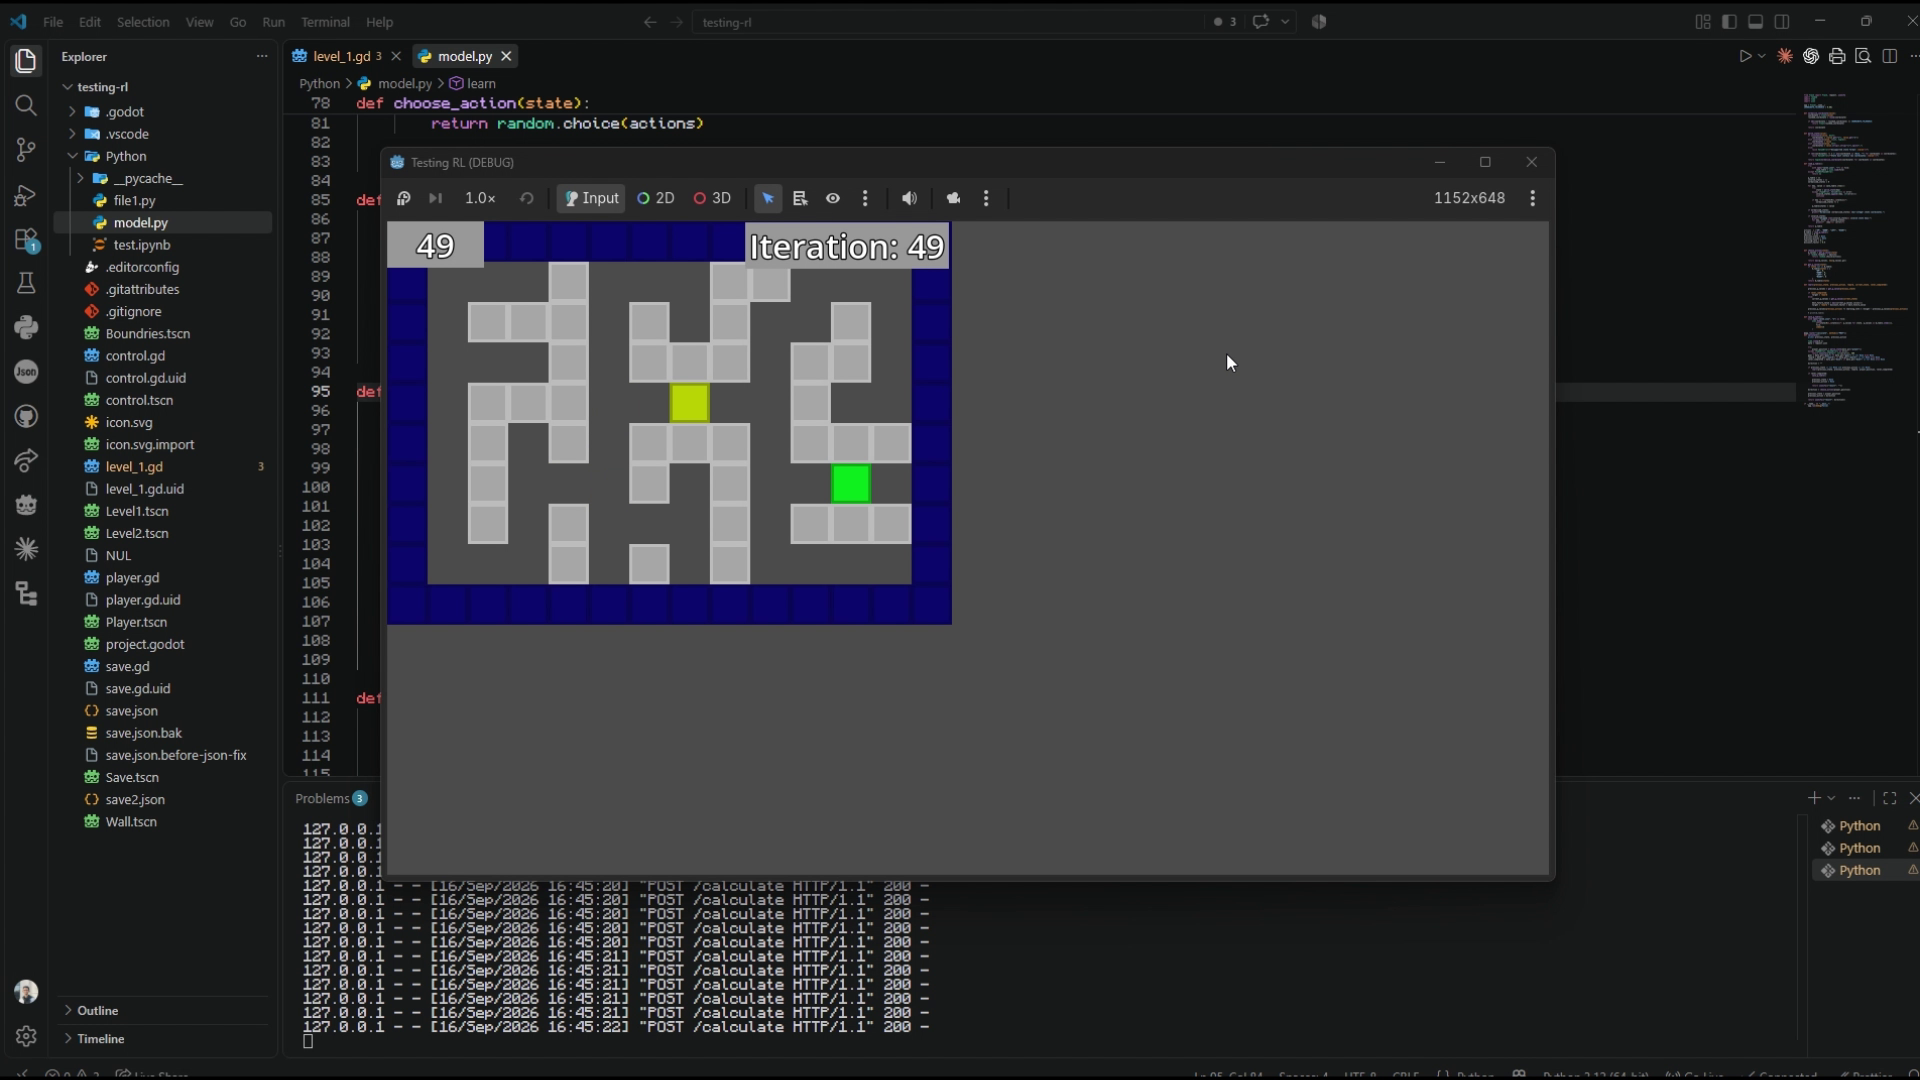
Task: Select the arrow select mode tool in game window
Action: [x=768, y=198]
